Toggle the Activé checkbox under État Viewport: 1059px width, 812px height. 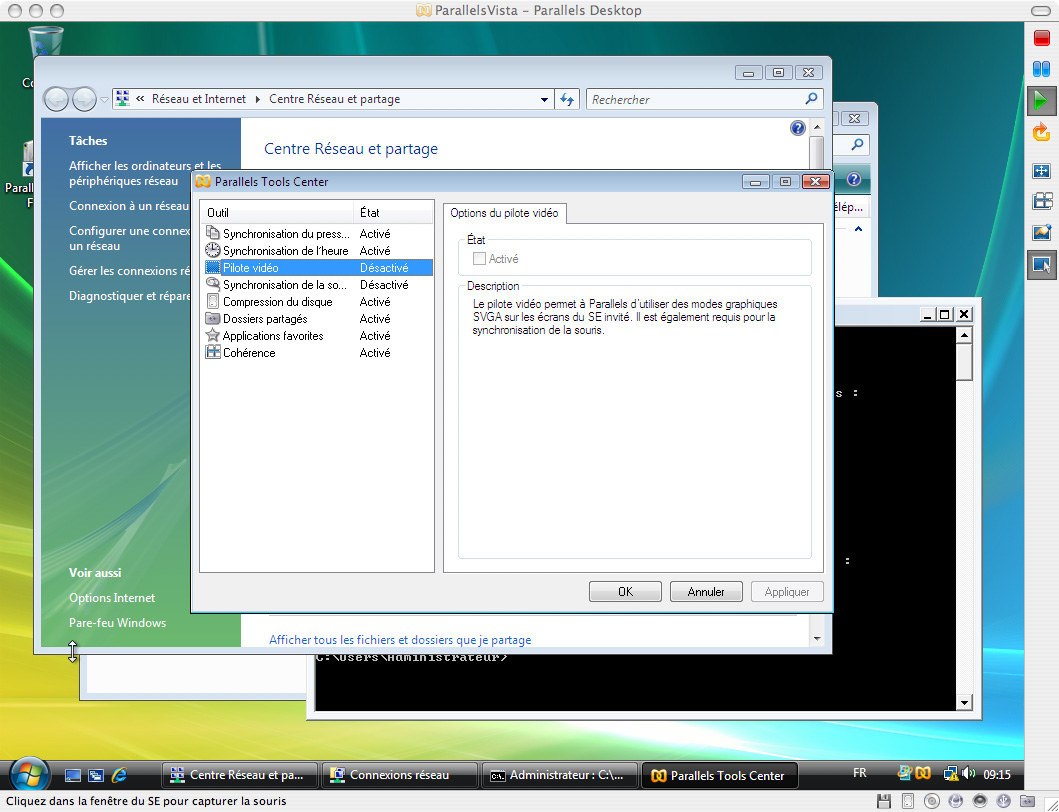(480, 259)
